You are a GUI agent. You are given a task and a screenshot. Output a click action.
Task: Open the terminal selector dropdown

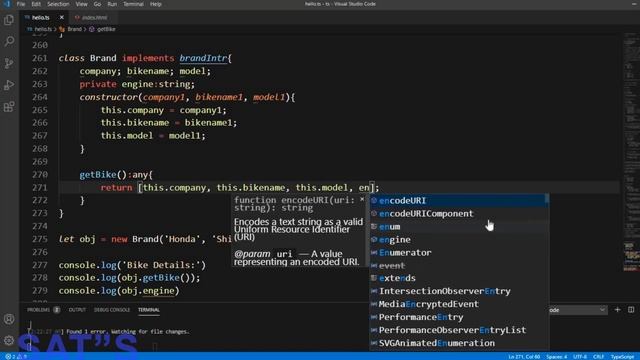[x=577, y=310]
